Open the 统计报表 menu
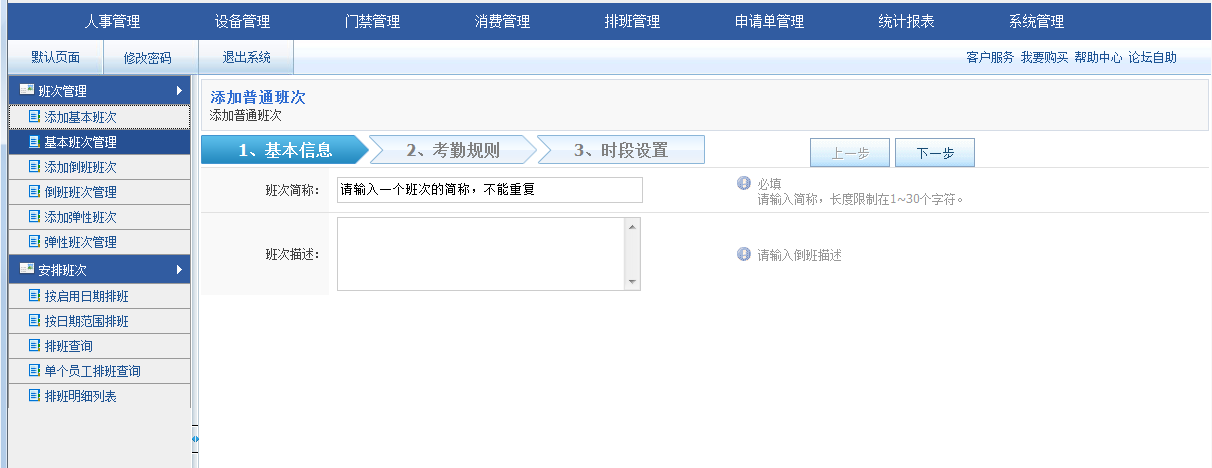The width and height of the screenshot is (1212, 468). point(906,22)
